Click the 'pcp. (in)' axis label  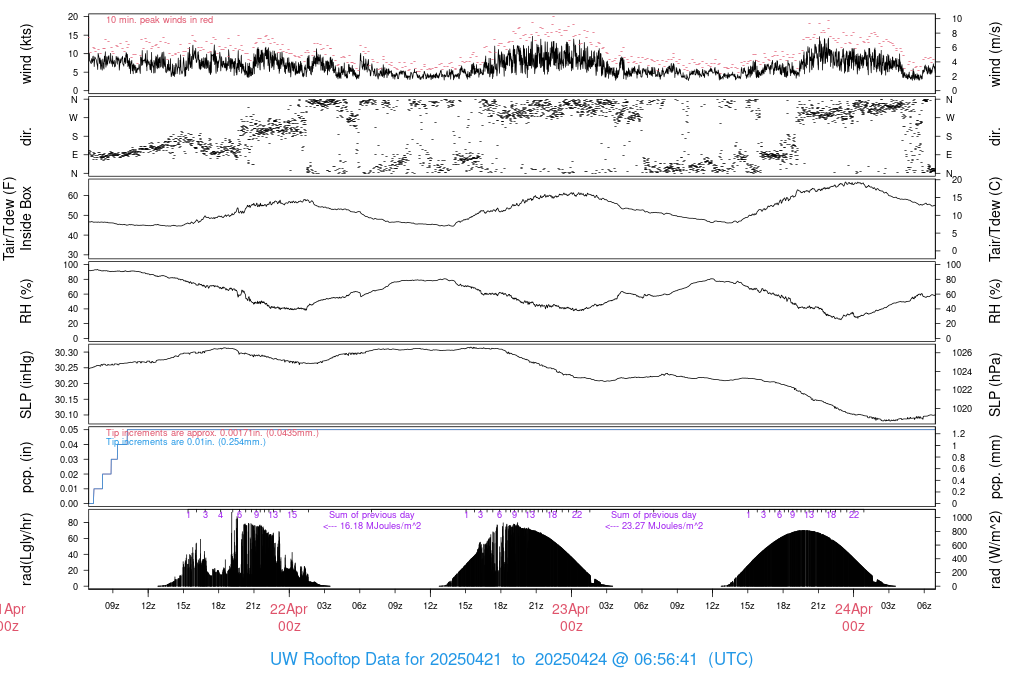[x=26, y=467]
